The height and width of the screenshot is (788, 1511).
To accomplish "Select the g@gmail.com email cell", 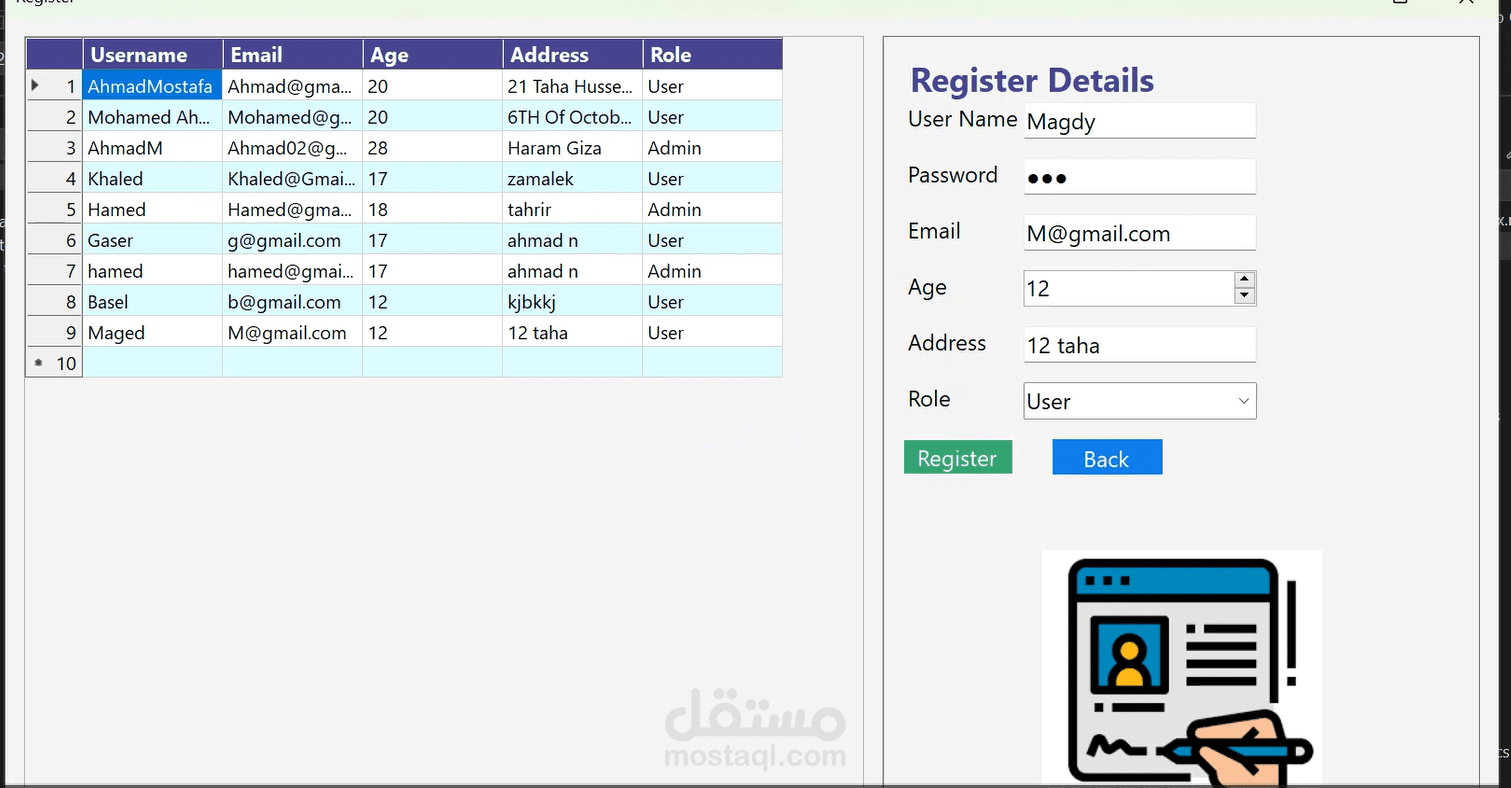I will (x=293, y=240).
